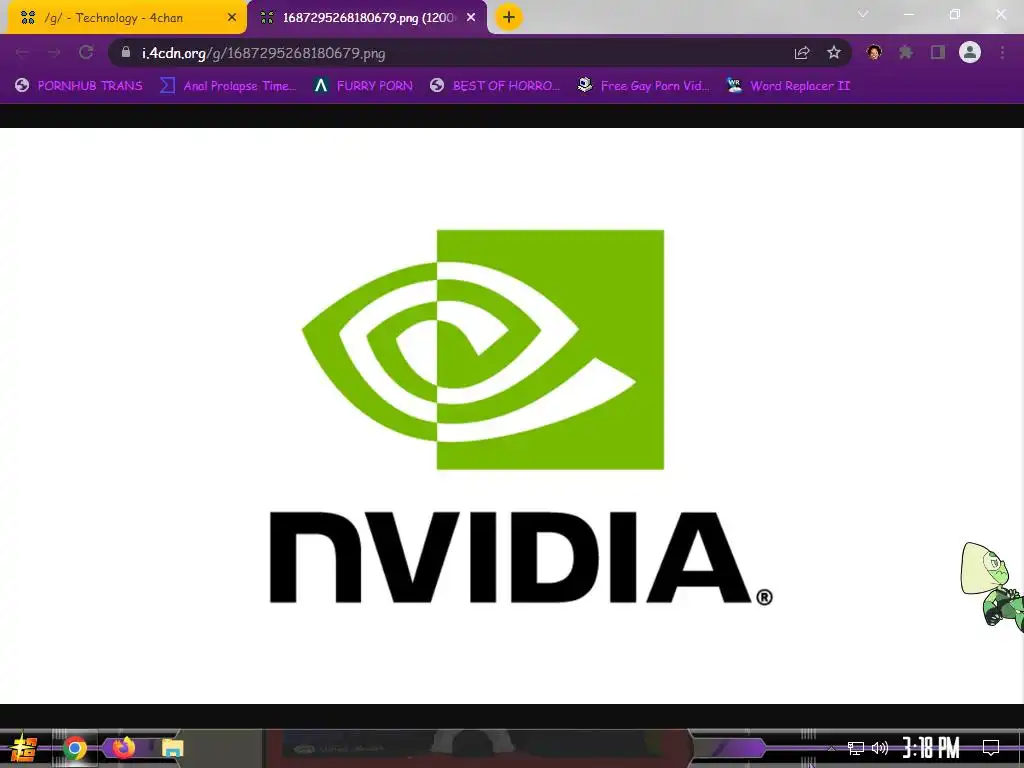Share this page using the share icon

coord(802,53)
